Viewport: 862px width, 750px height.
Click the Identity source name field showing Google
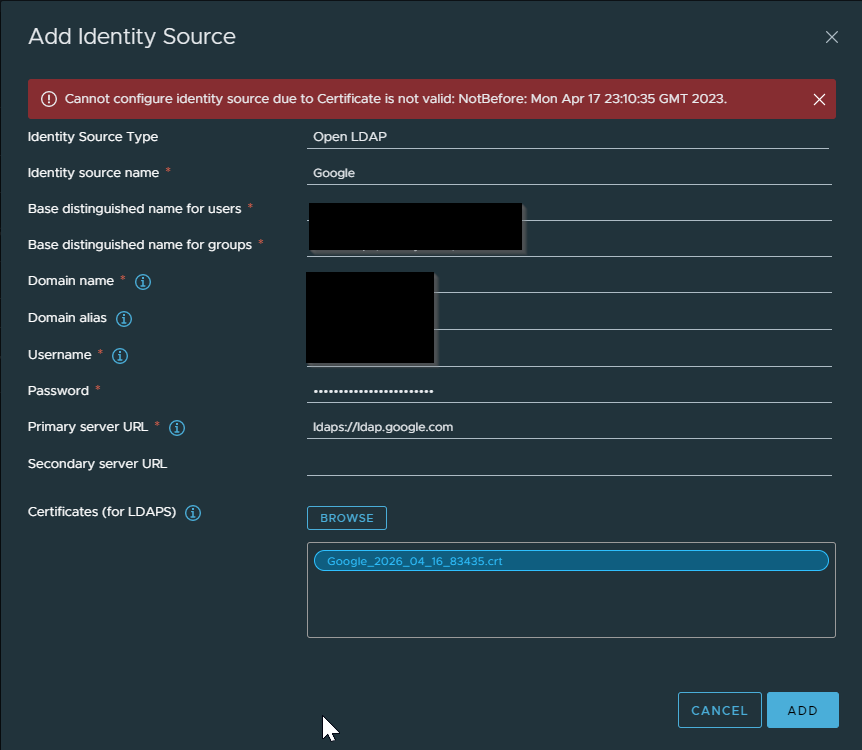coord(568,172)
